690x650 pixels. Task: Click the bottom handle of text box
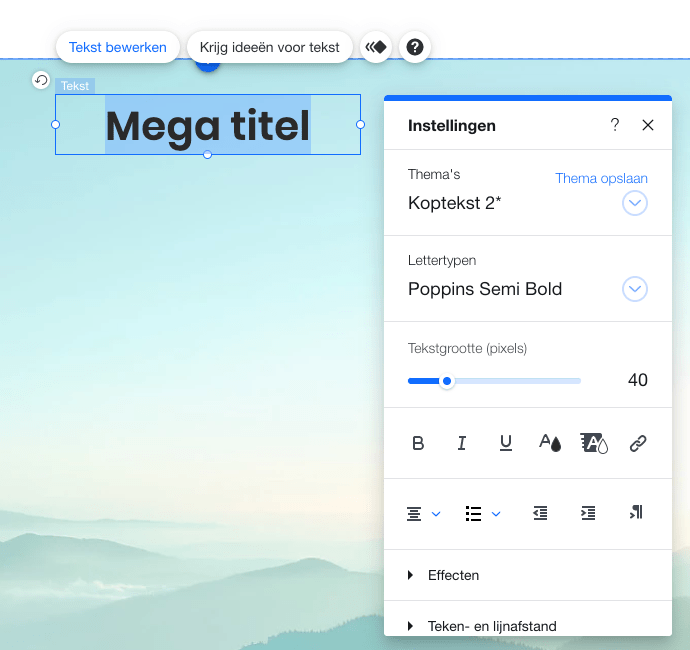tap(208, 154)
